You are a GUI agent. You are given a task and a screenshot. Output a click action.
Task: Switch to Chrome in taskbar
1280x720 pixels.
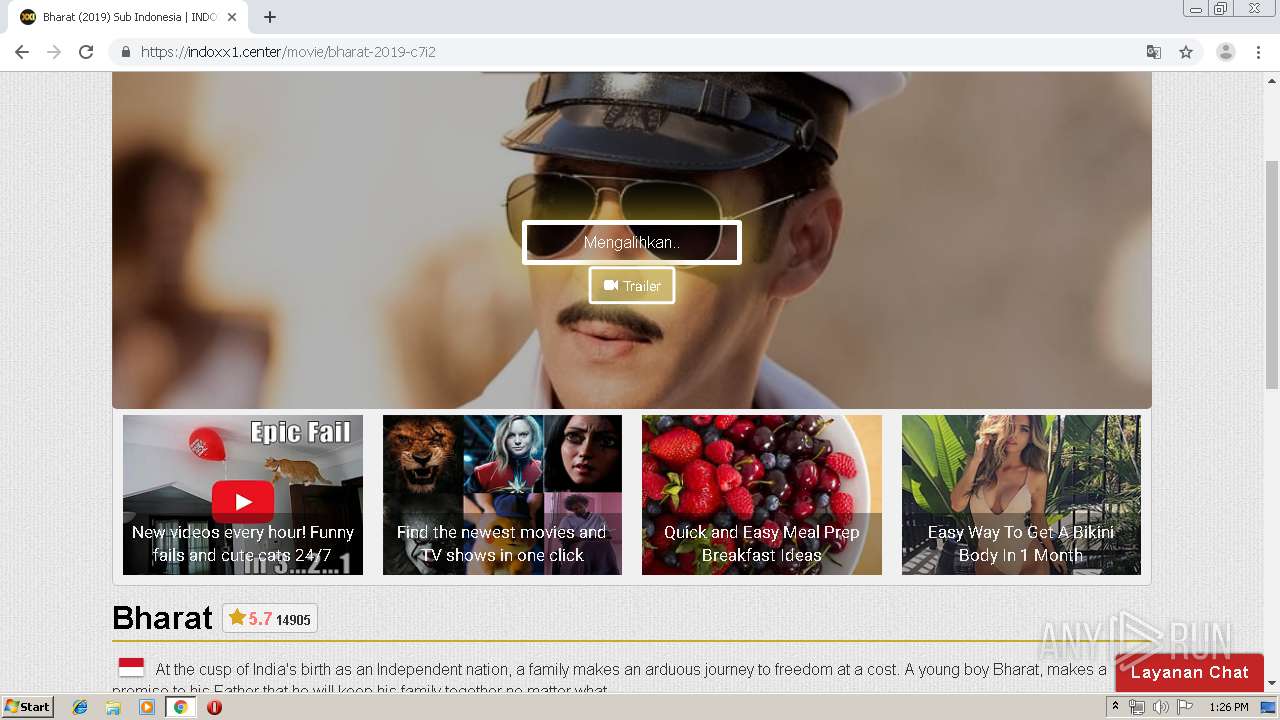pos(181,707)
